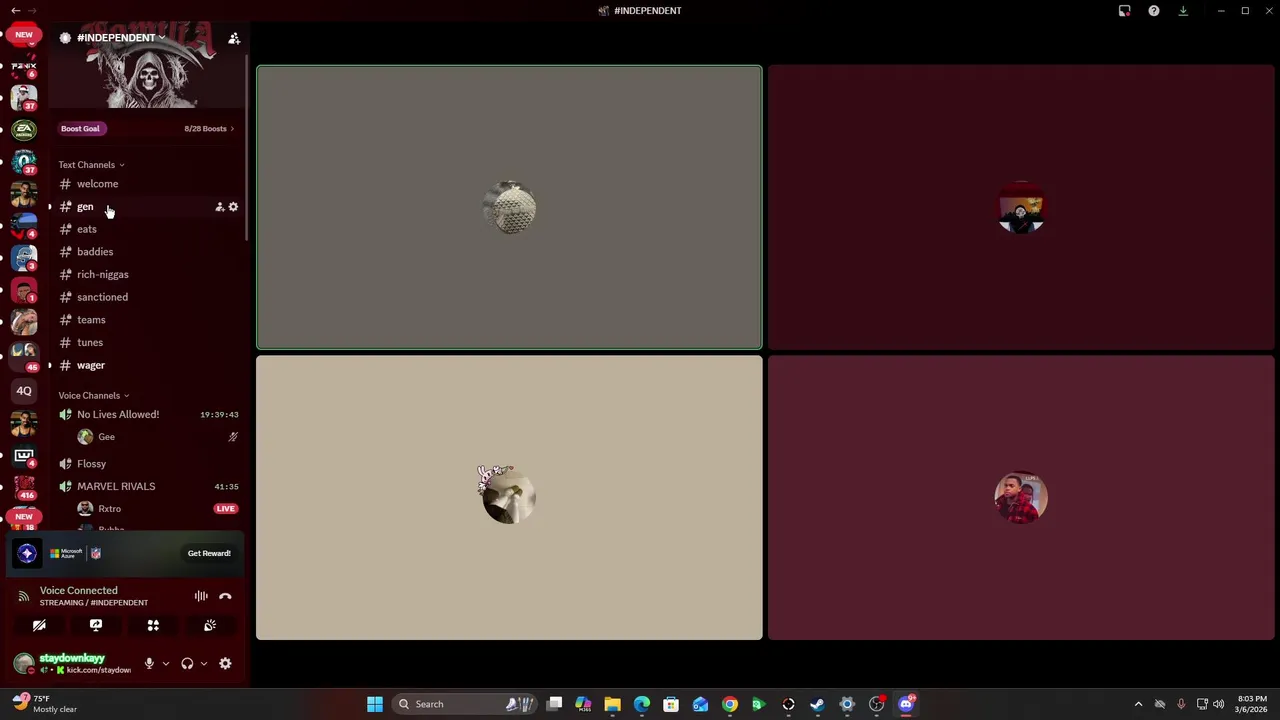The width and height of the screenshot is (1280, 720).
Task: Click the Boost Goal badge
Action: coord(80,128)
